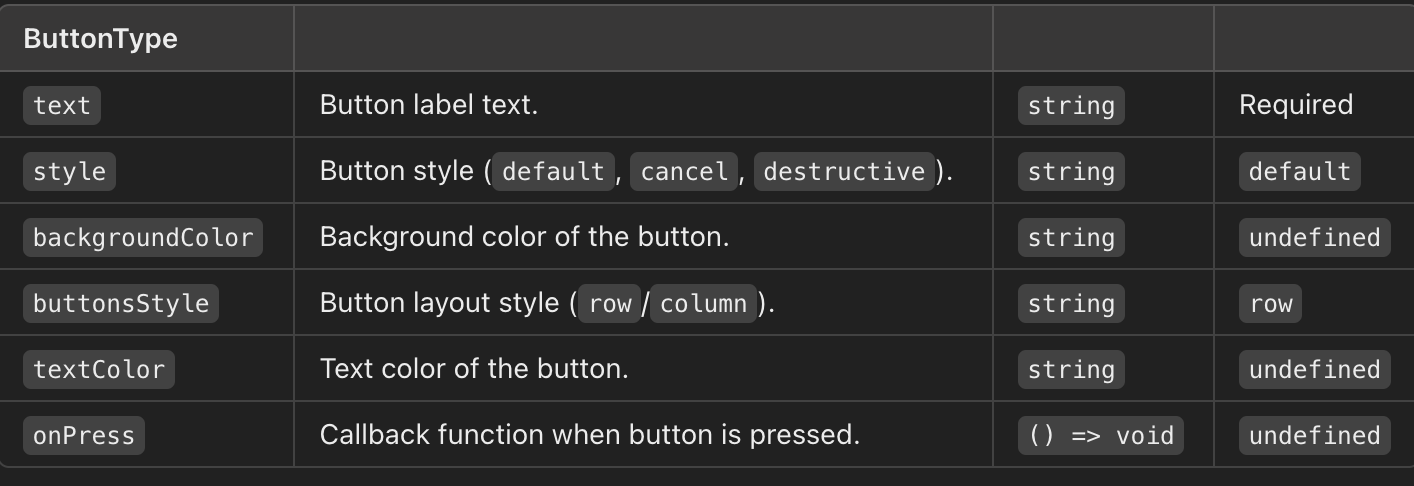Click 'Text color of the button.' description
This screenshot has width=1414, height=486.
474,369
